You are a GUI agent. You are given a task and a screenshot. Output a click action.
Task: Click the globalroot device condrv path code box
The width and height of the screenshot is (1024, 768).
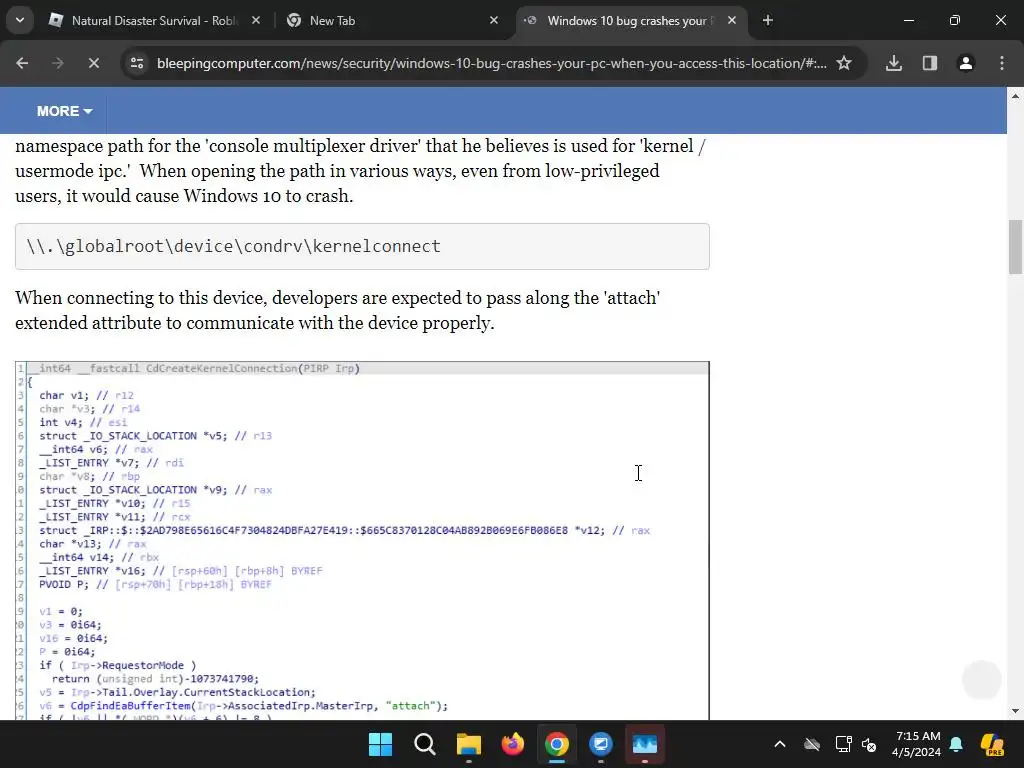point(362,246)
